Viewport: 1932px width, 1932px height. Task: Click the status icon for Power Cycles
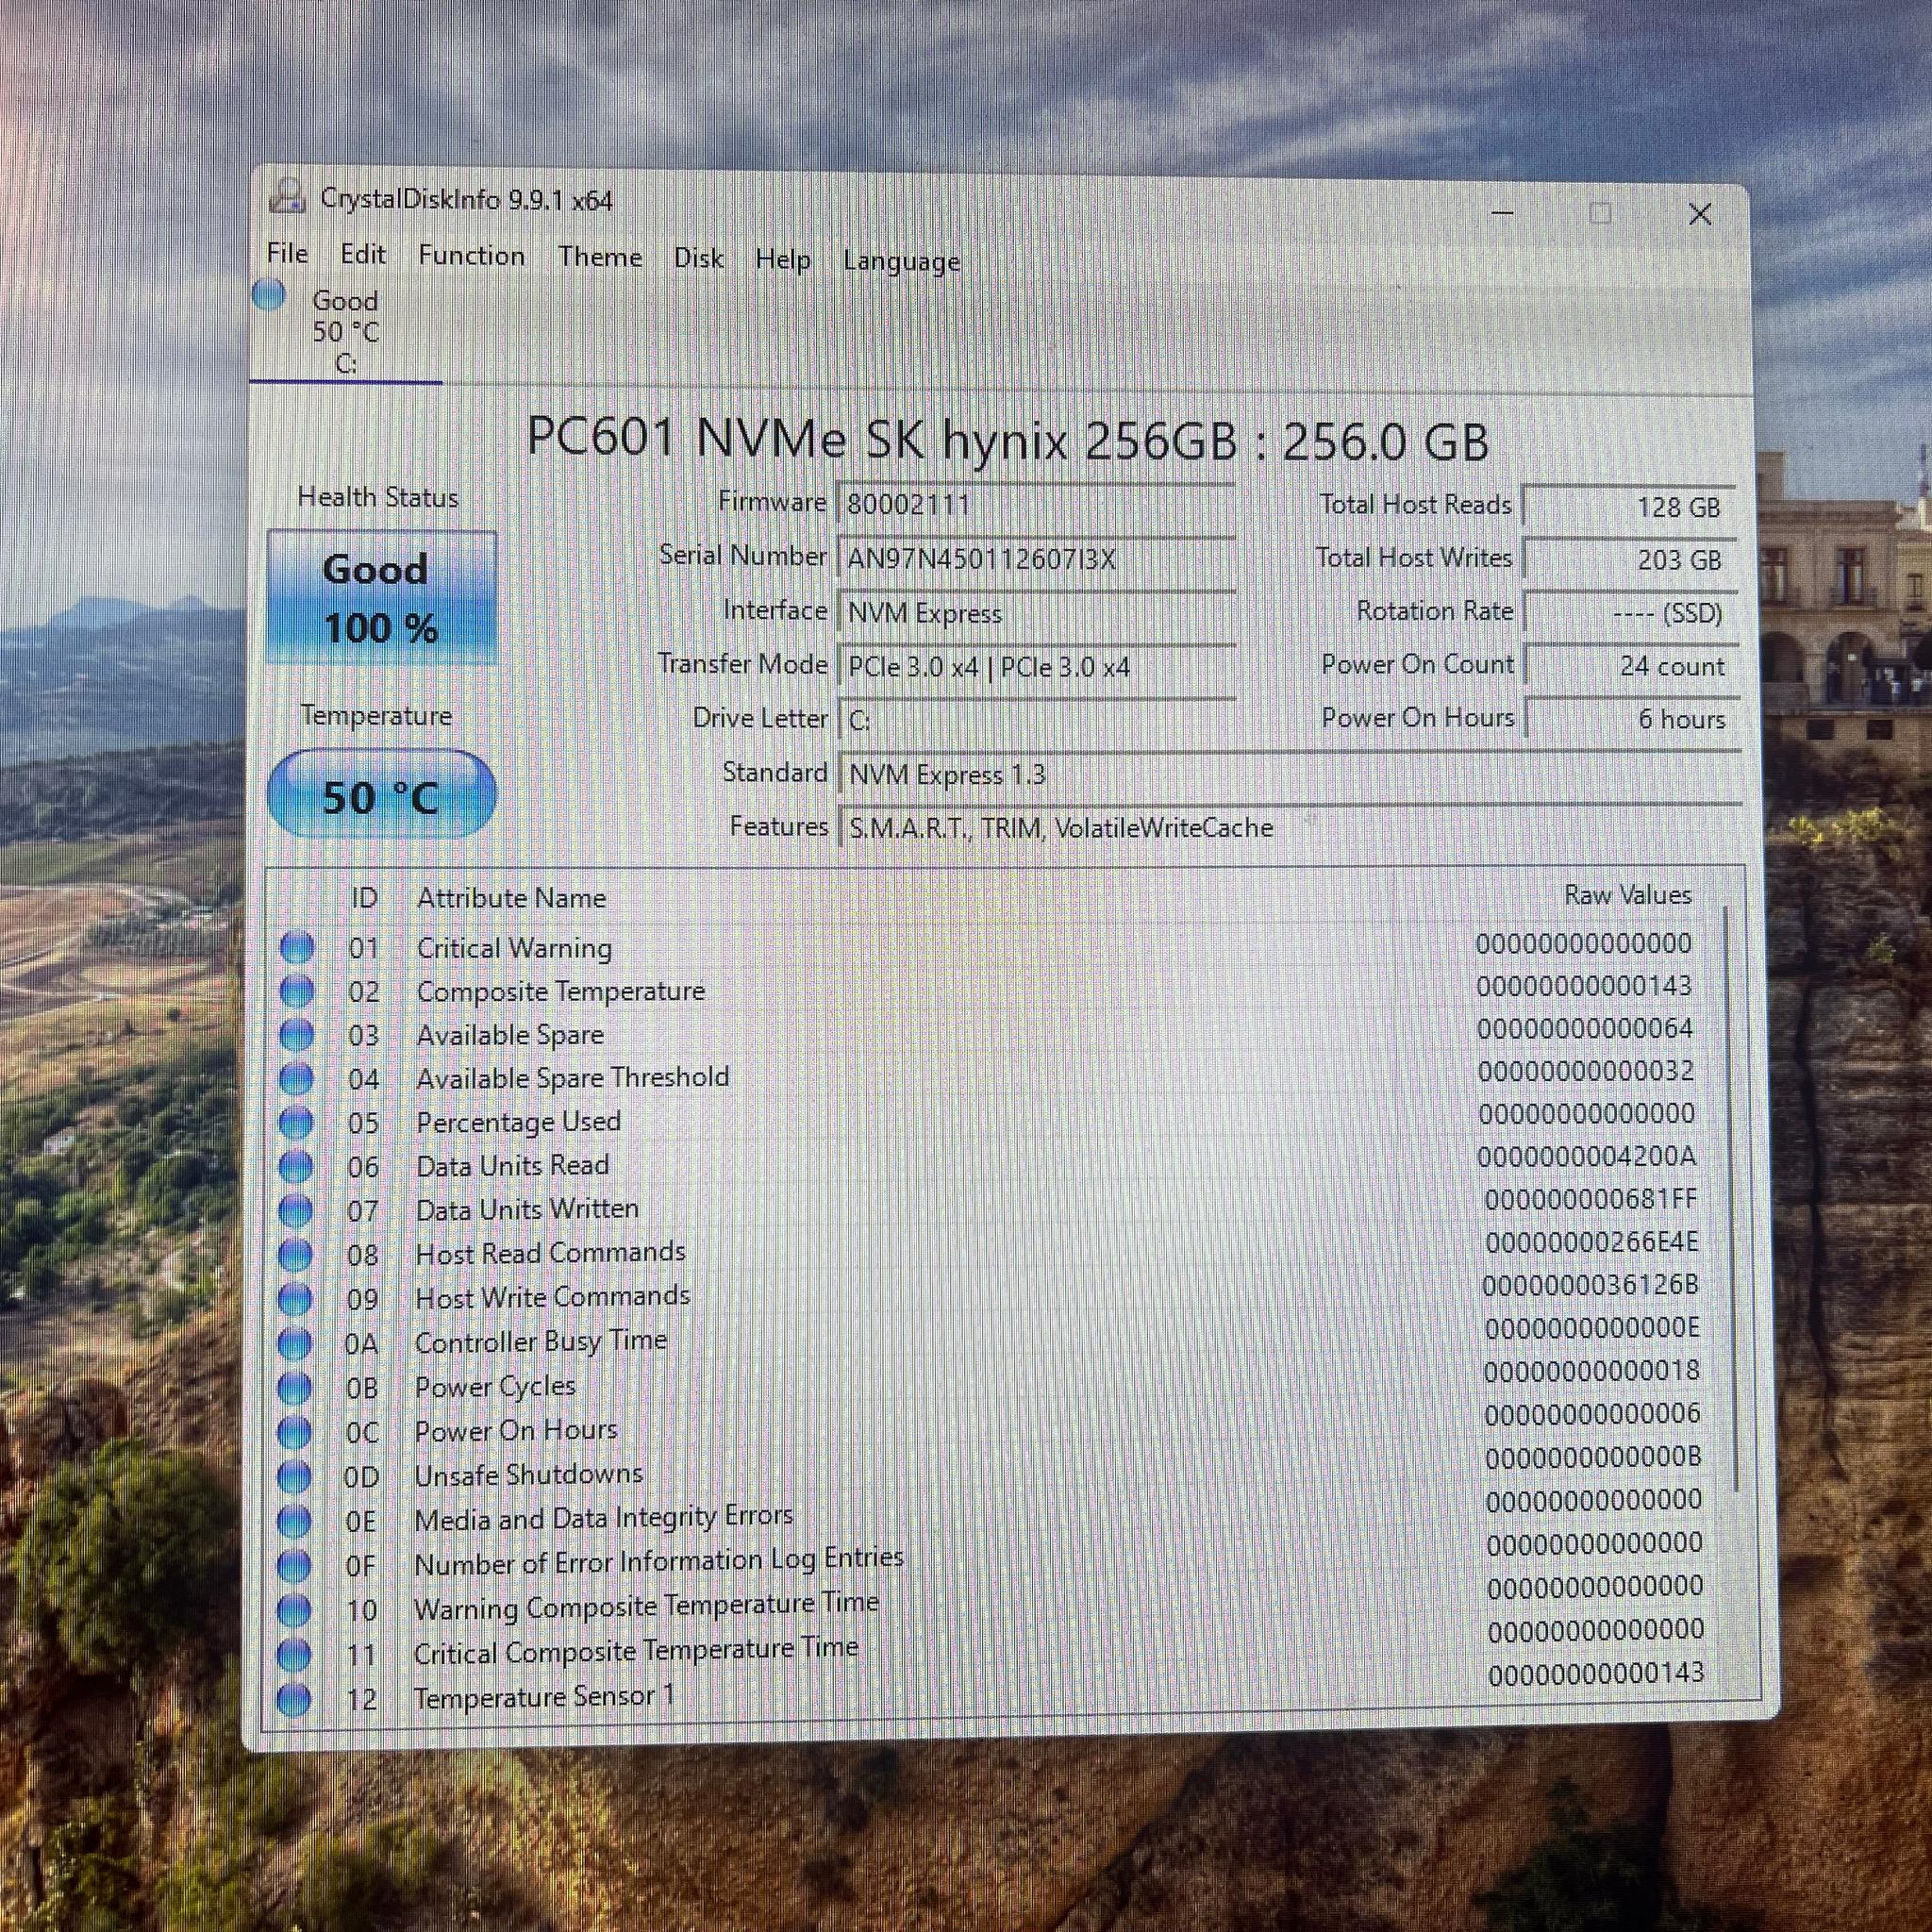[294, 1387]
